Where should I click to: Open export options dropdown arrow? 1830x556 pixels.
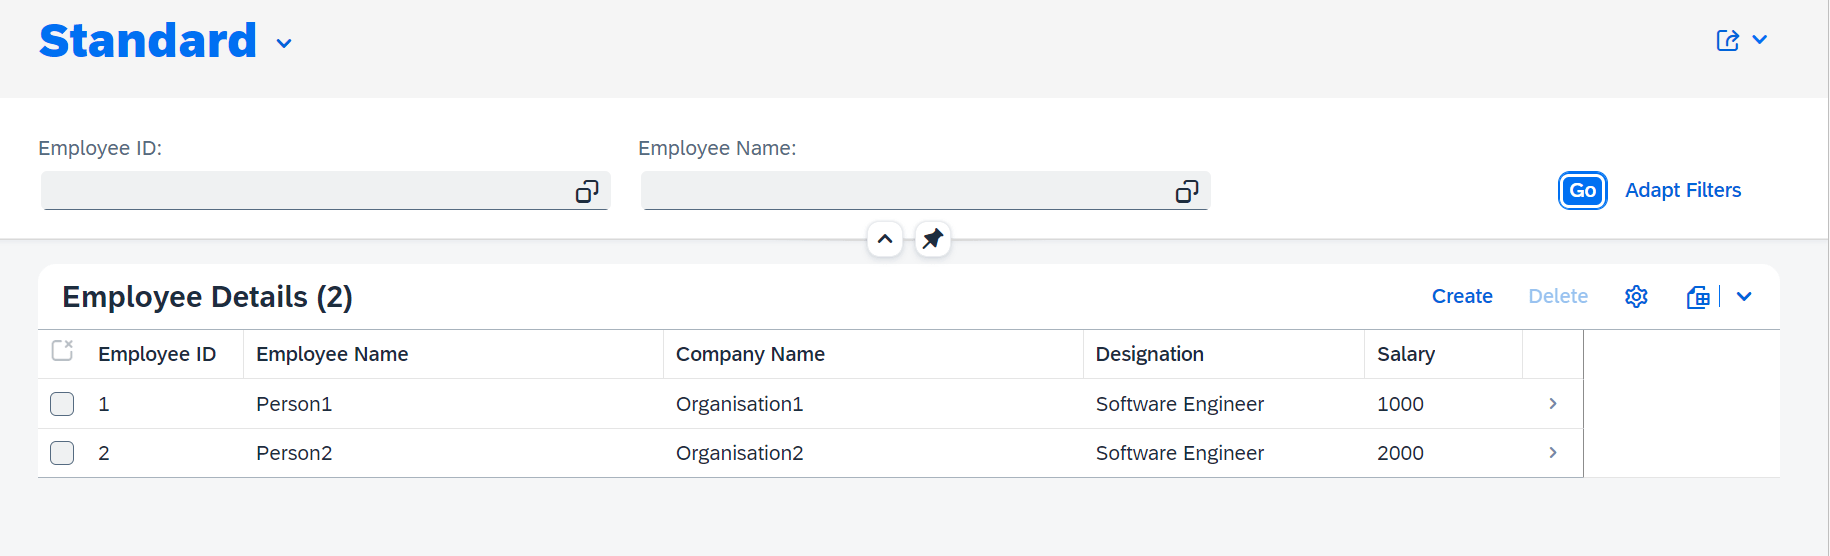click(1744, 297)
